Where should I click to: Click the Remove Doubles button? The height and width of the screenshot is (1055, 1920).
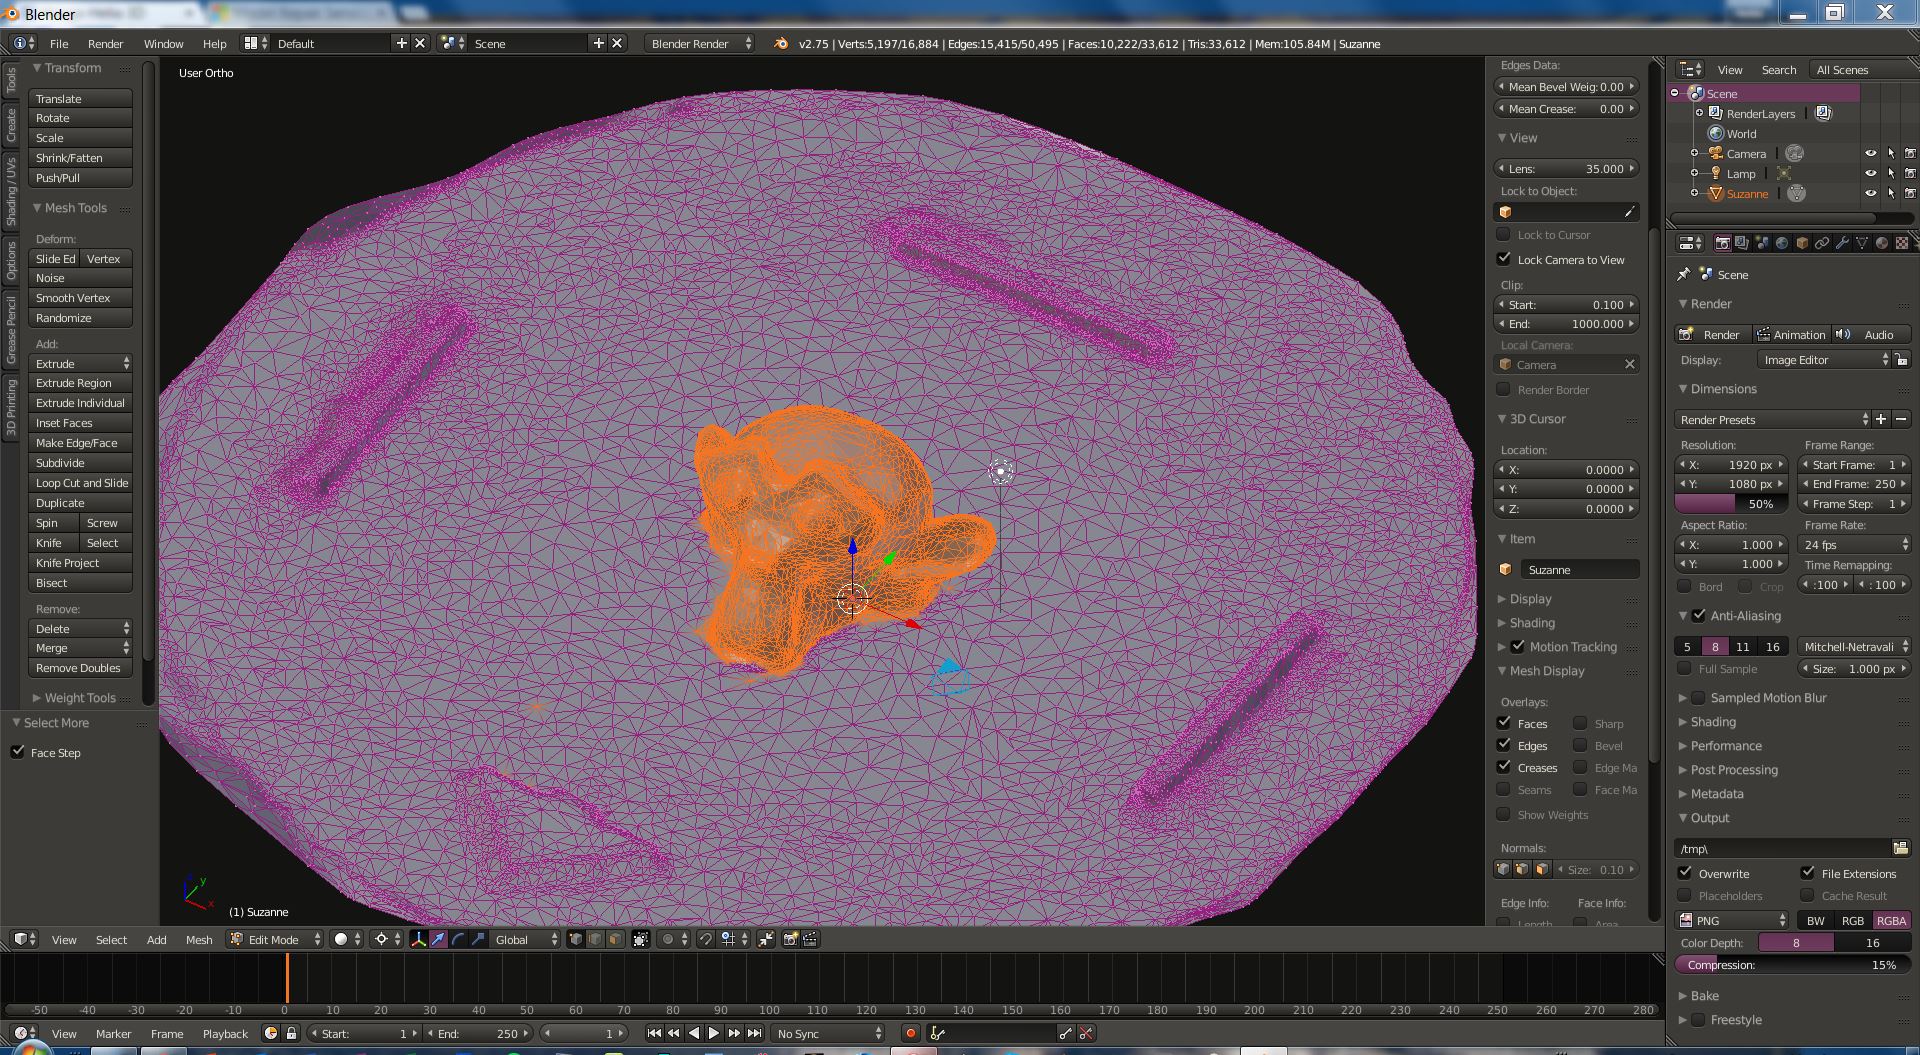point(80,668)
